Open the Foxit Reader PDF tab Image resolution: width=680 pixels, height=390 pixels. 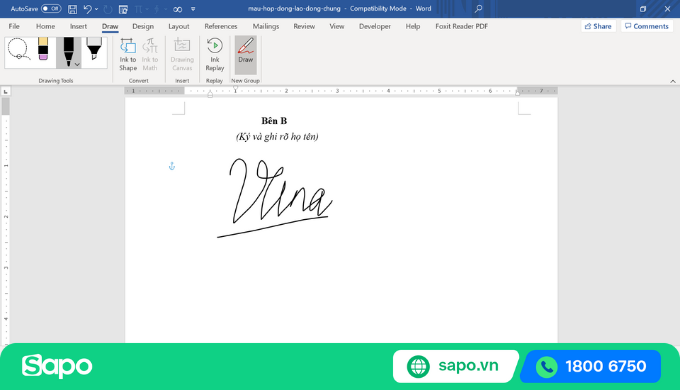tap(461, 26)
